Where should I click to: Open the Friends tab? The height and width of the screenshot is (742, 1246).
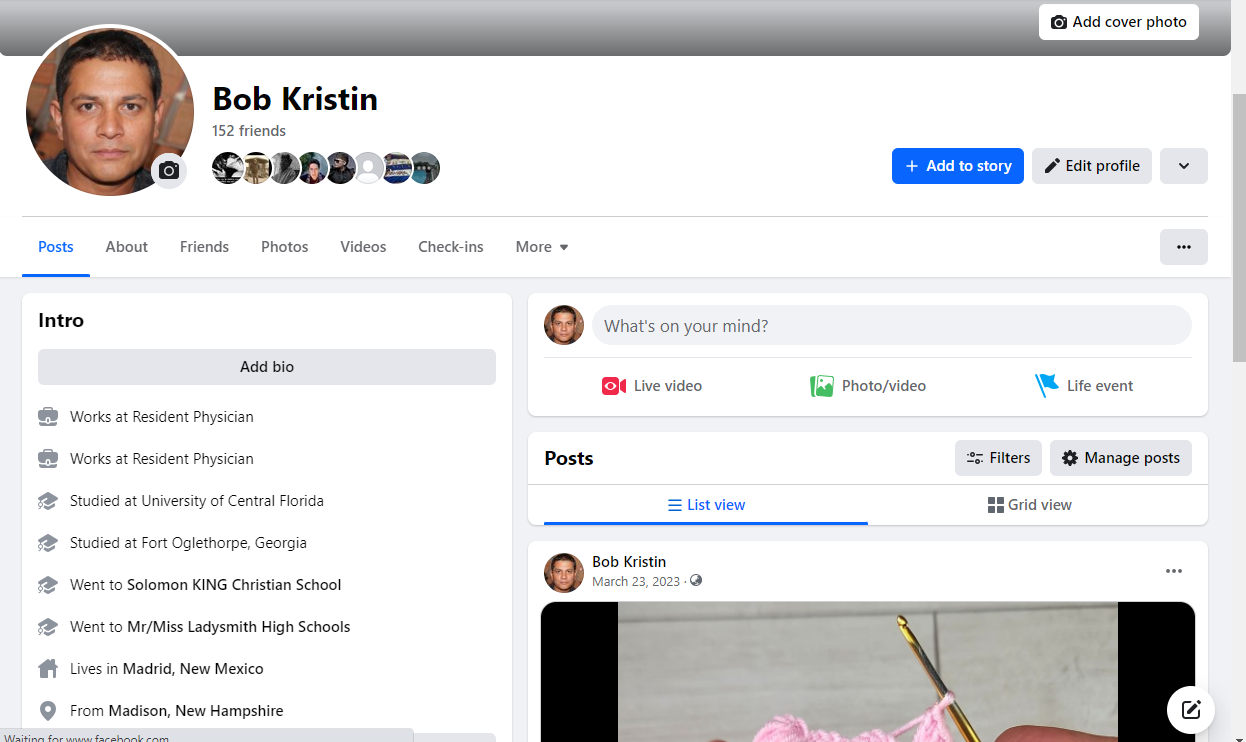(204, 247)
